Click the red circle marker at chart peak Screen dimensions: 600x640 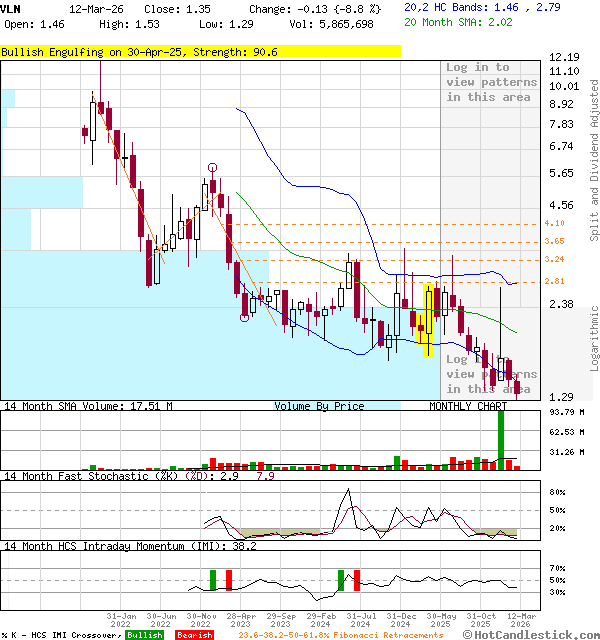212,168
